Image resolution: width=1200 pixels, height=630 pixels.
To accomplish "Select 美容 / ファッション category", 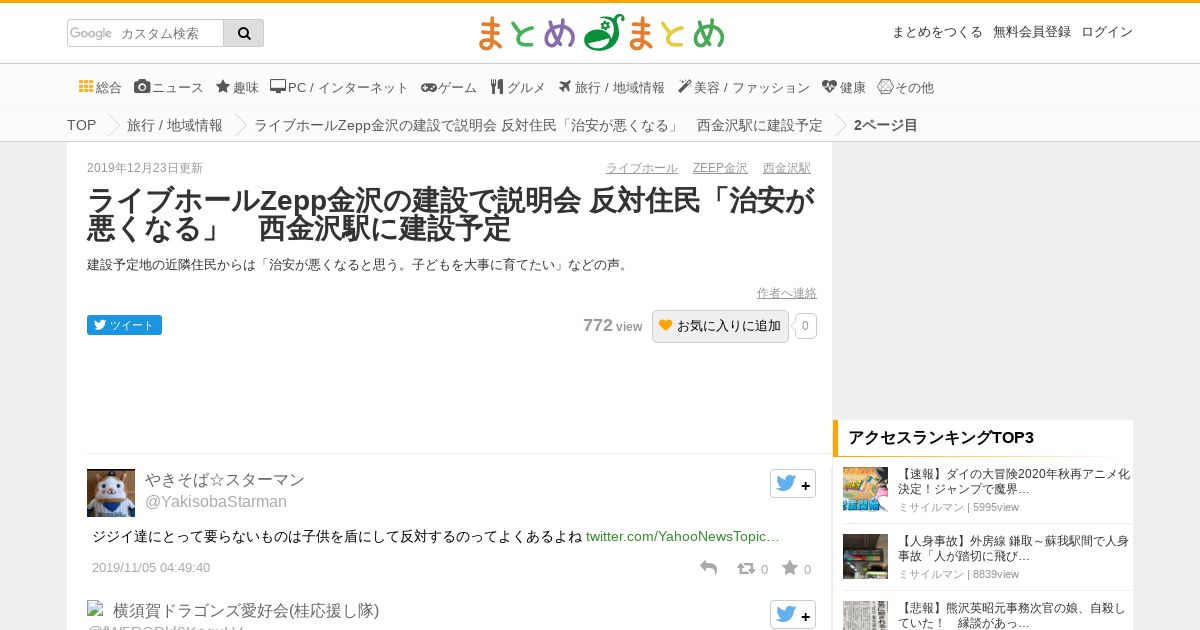I will coord(743,87).
